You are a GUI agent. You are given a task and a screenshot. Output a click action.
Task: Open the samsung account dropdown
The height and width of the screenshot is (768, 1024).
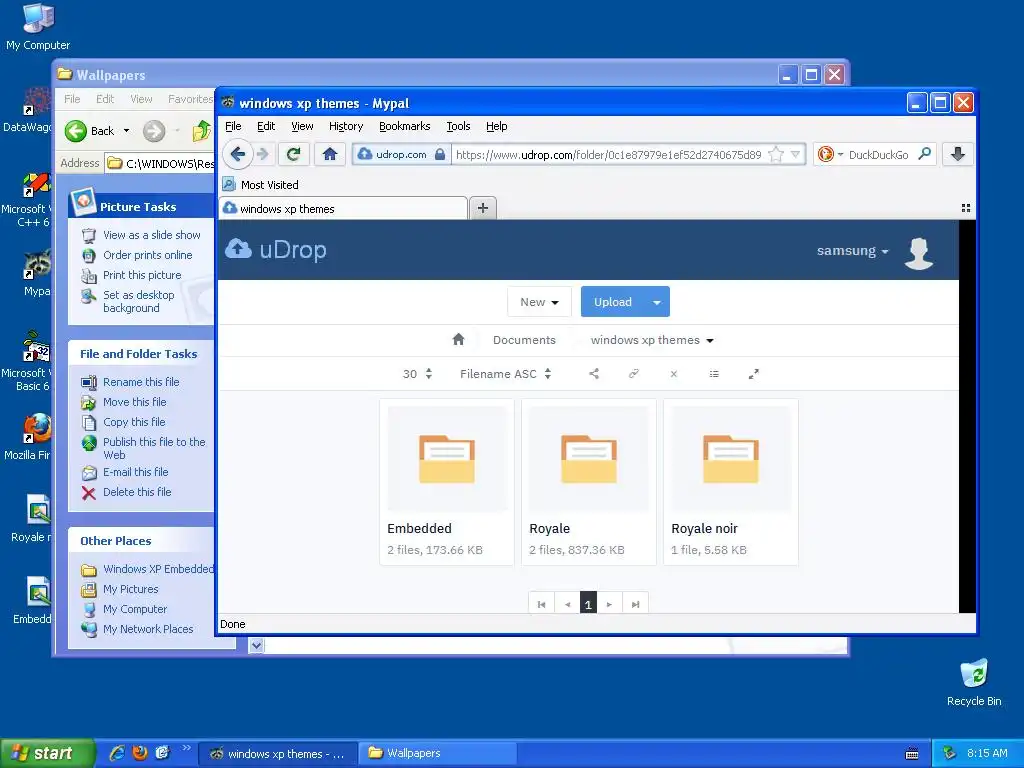point(852,251)
